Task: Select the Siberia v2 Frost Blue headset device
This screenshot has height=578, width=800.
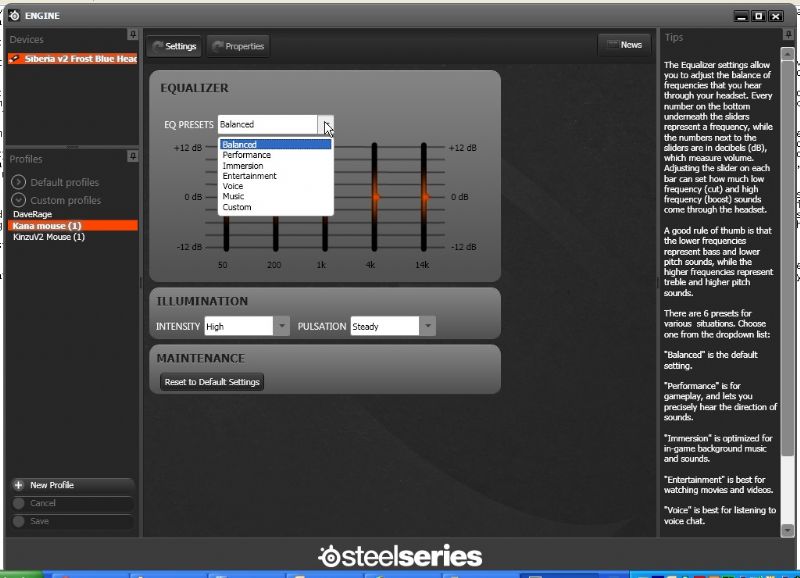Action: click(x=73, y=59)
